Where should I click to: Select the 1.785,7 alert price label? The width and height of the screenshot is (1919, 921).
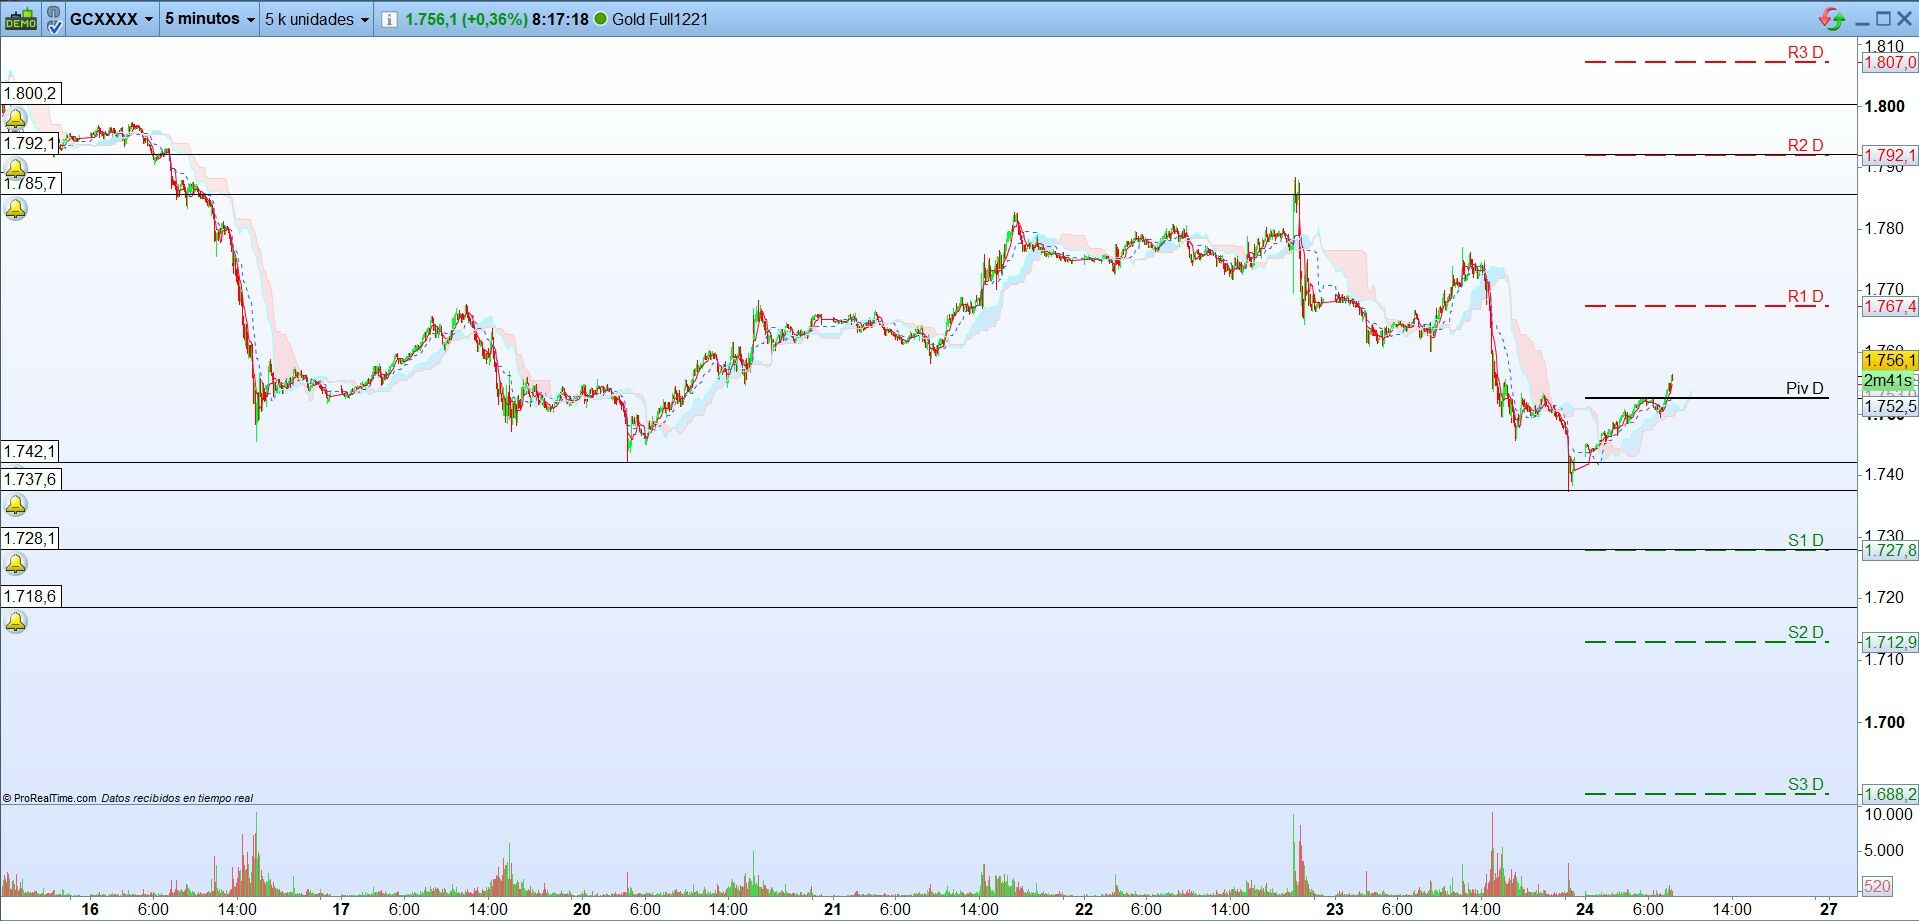click(30, 183)
